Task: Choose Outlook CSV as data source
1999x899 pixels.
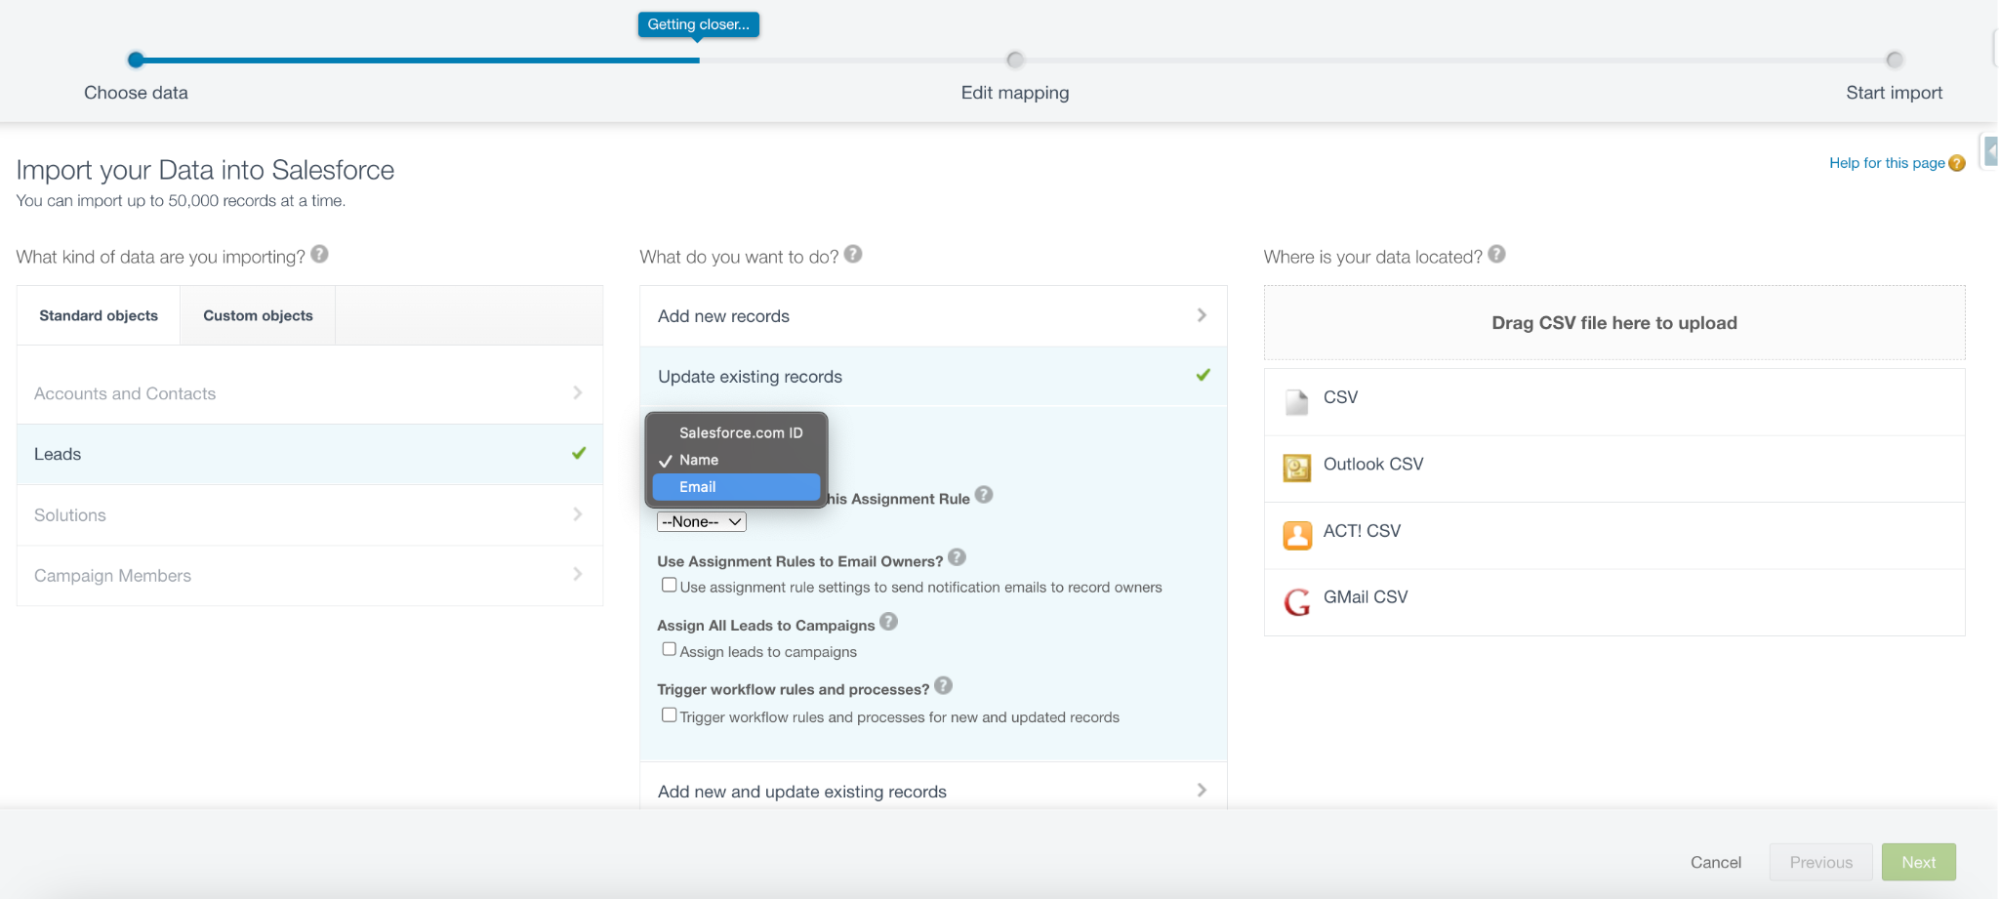Action: coord(1614,468)
